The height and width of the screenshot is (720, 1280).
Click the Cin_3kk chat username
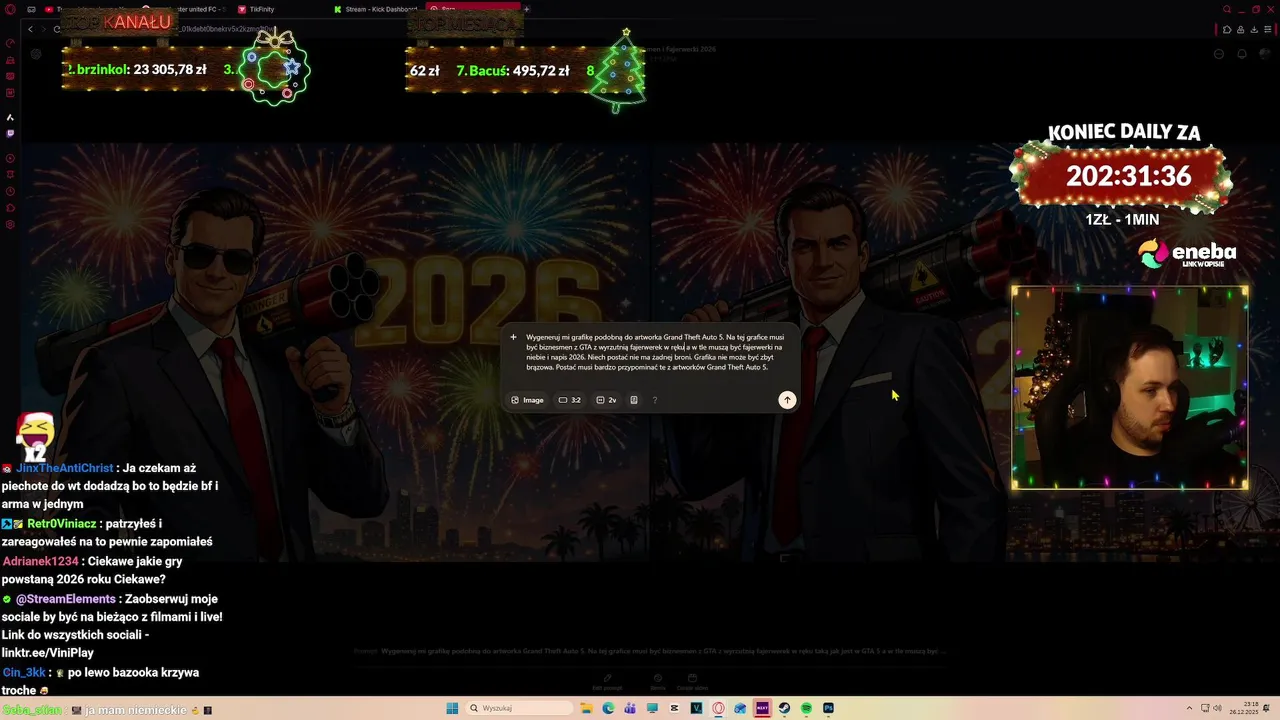pyautogui.click(x=24, y=673)
